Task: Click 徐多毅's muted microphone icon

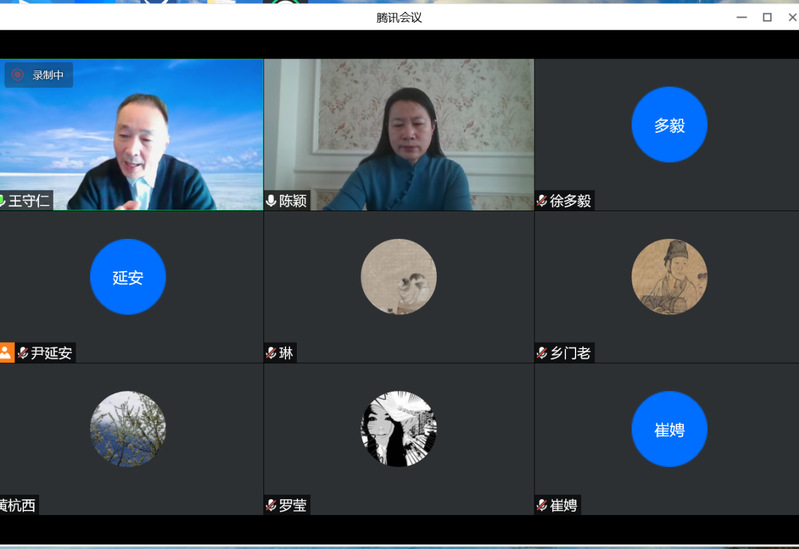Action: tap(542, 201)
